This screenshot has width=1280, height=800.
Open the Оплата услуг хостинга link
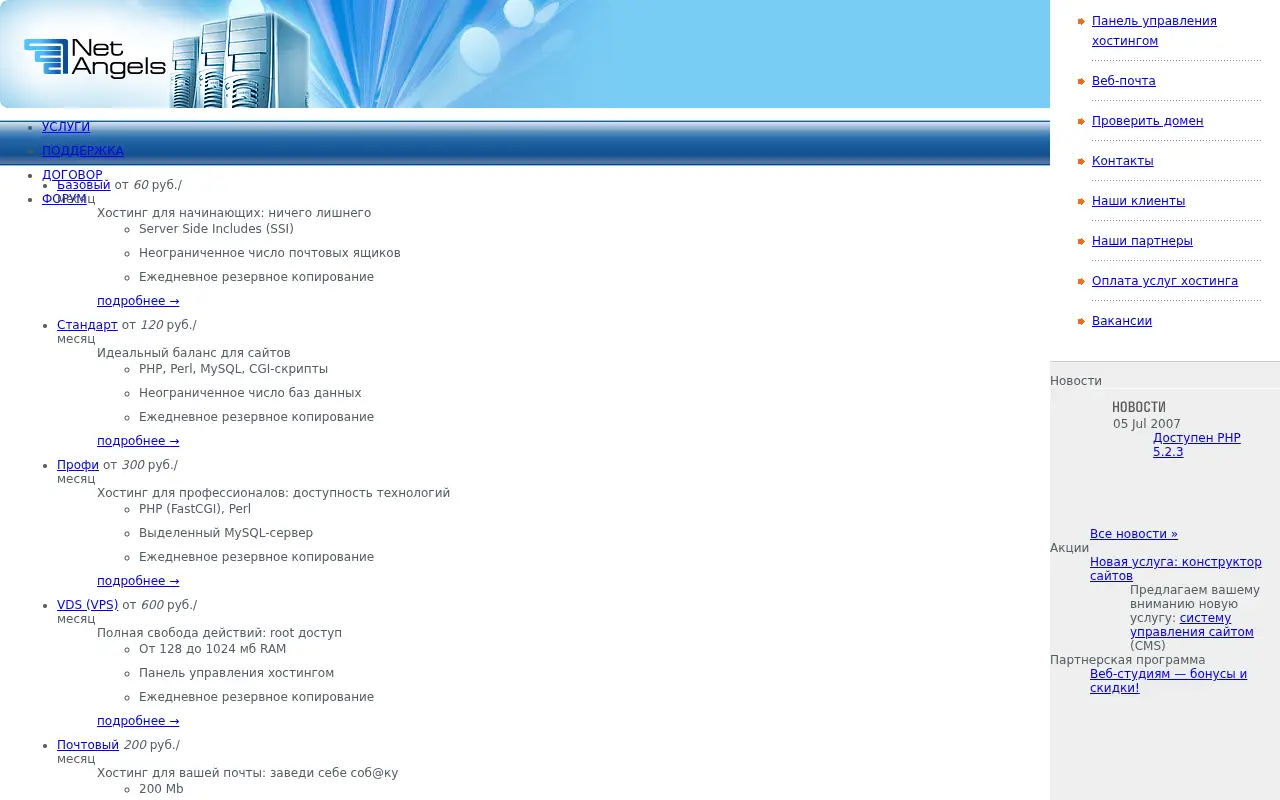(x=1165, y=281)
